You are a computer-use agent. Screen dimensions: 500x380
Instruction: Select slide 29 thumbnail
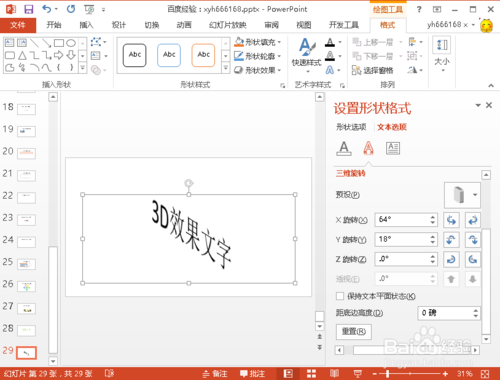(27, 353)
